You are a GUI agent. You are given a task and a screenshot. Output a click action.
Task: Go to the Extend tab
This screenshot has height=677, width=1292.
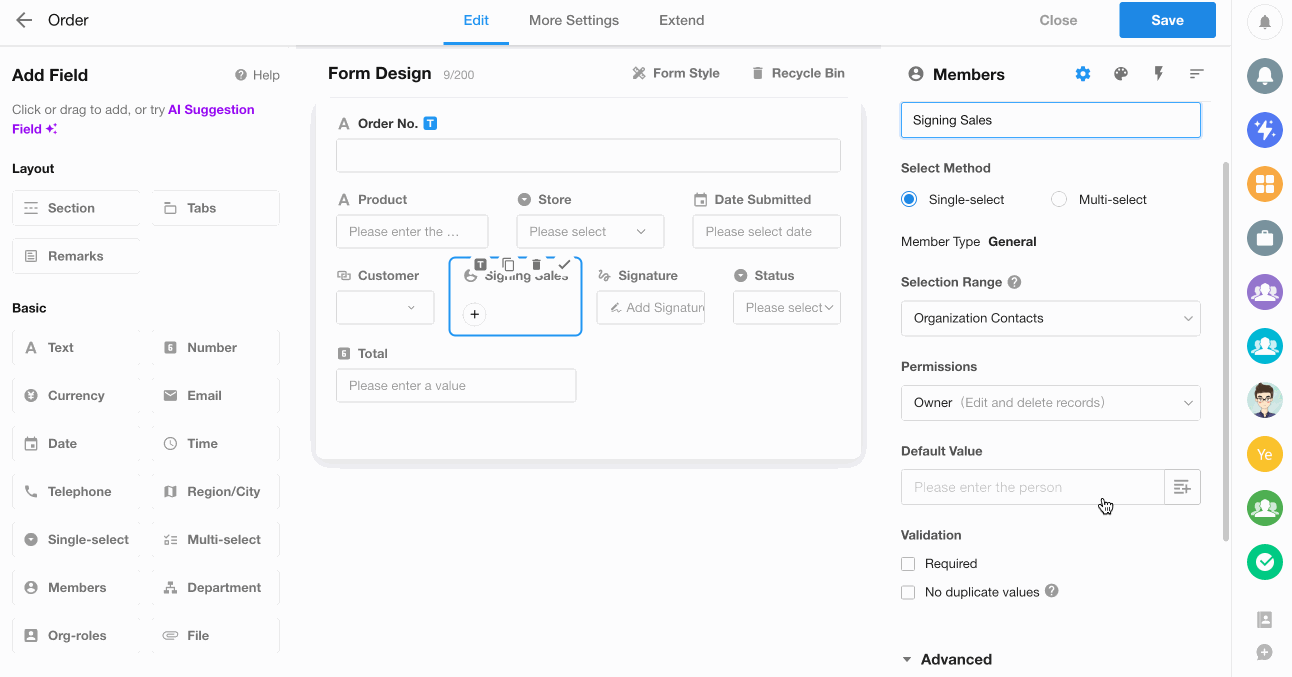pos(681,20)
